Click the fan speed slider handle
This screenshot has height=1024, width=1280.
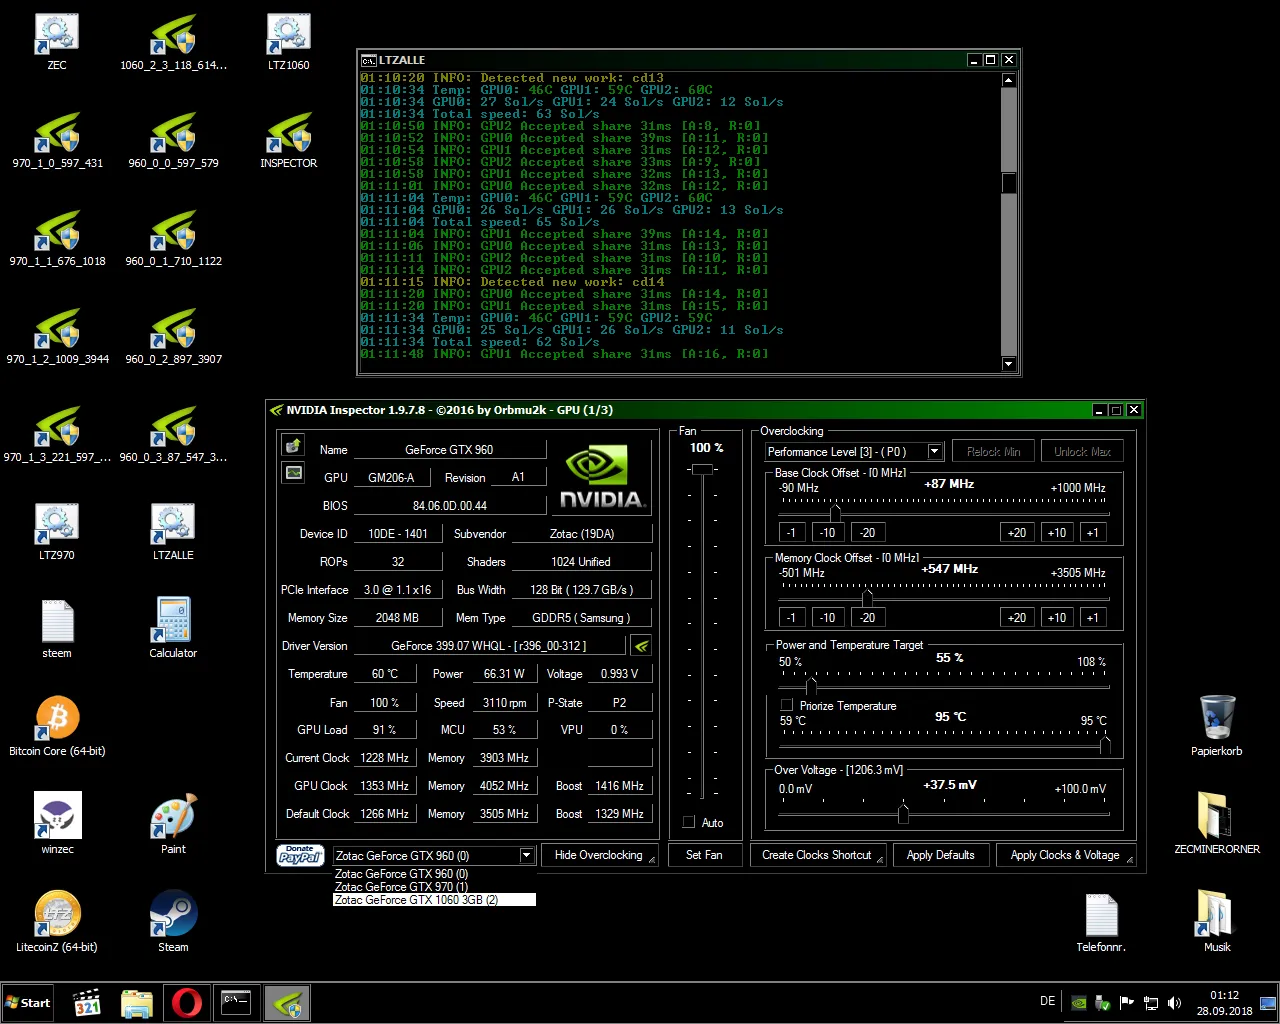click(702, 470)
